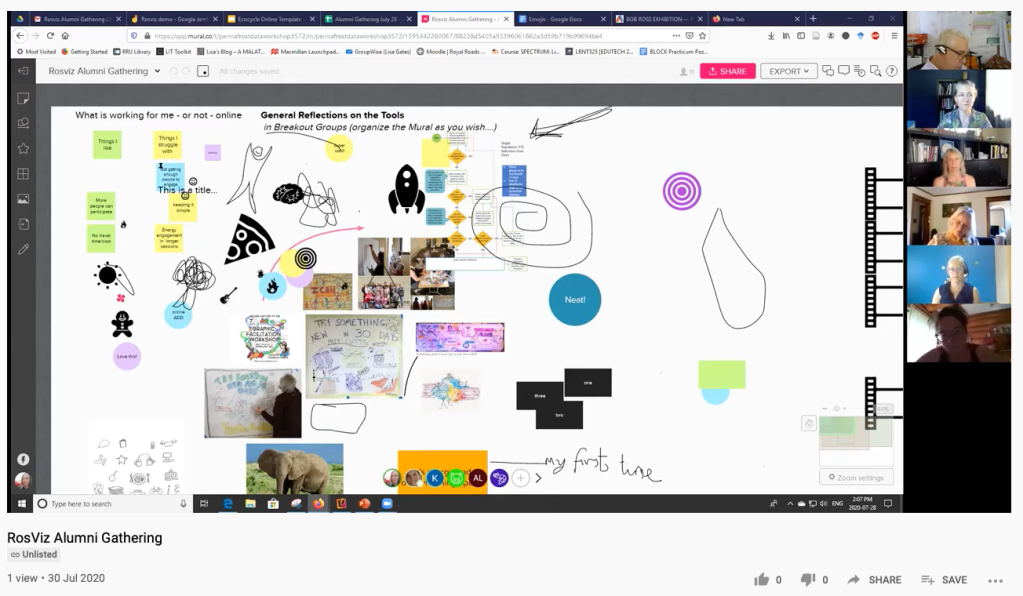
Task: View the participants count icon
Action: tap(686, 72)
